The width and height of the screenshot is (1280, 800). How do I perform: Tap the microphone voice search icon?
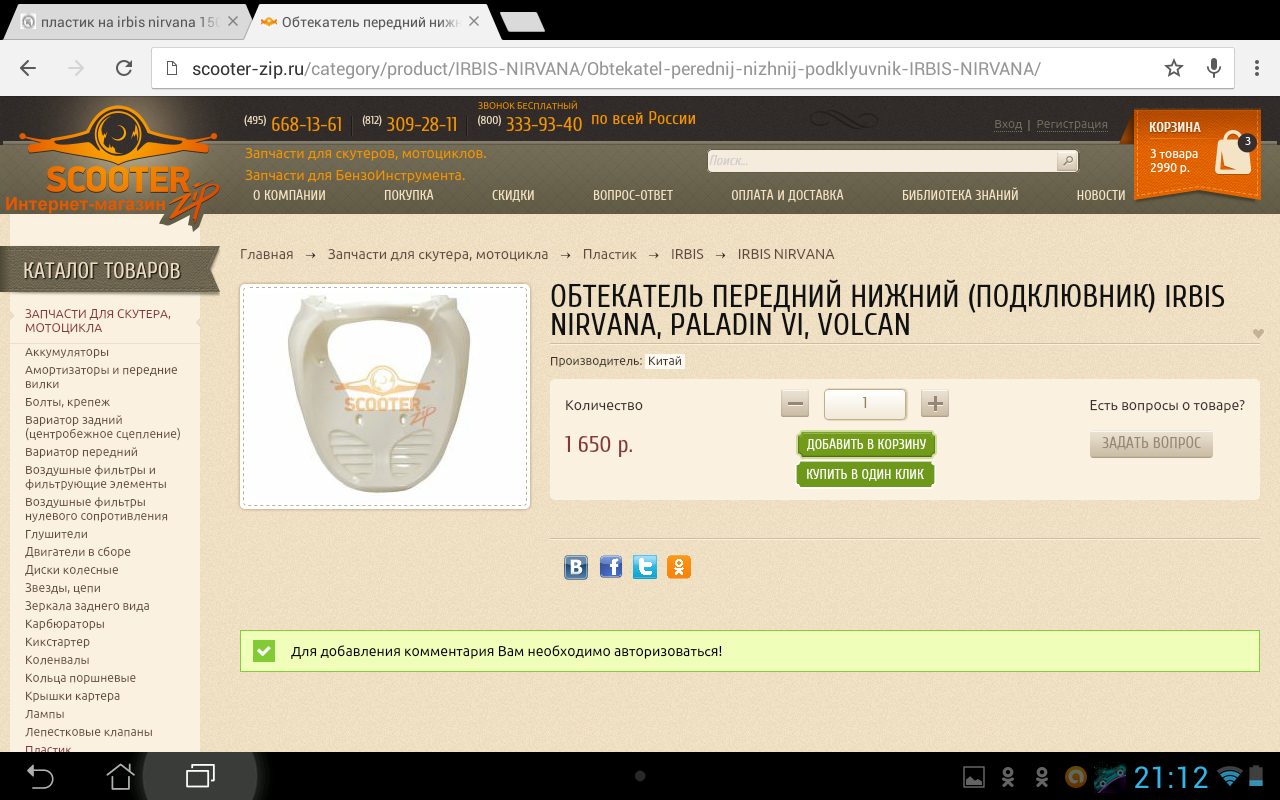pos(1214,68)
